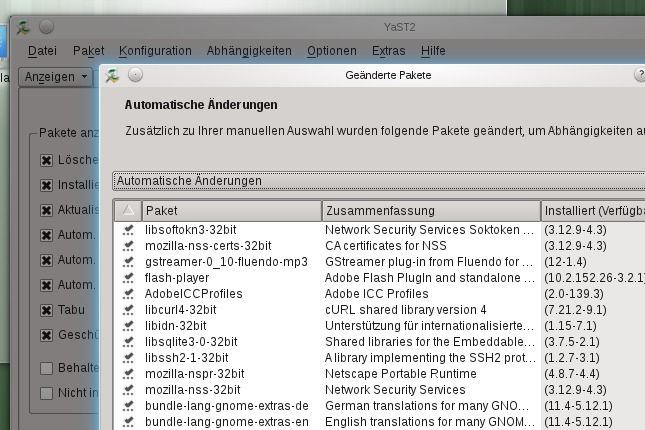Click status icon for gstreamer-0_10-fluendo-mp3
This screenshot has width=645, height=430.
[x=128, y=262]
